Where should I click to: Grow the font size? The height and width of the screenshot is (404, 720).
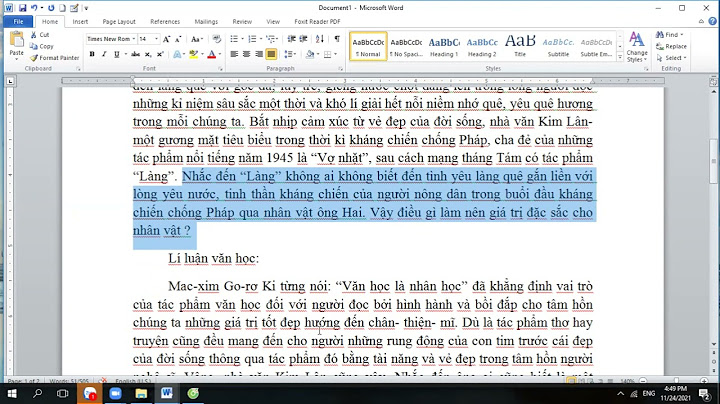(166, 39)
